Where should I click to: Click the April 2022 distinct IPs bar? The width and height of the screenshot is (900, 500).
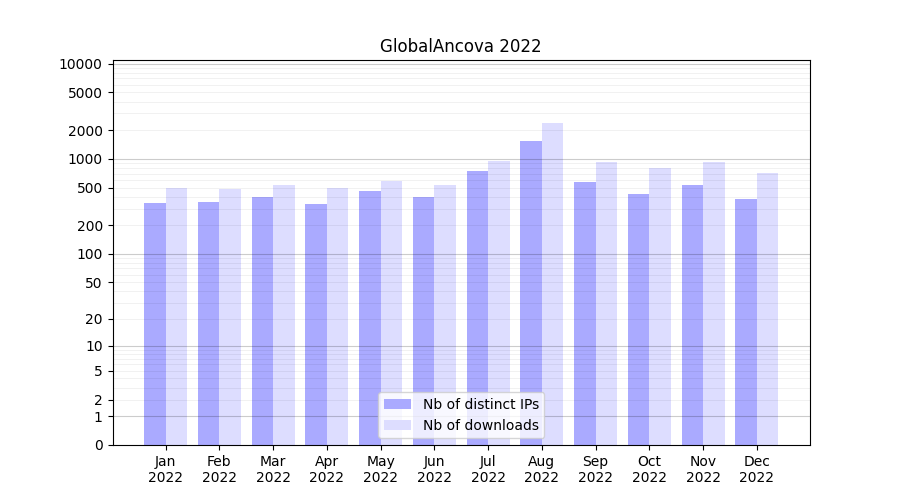316,324
